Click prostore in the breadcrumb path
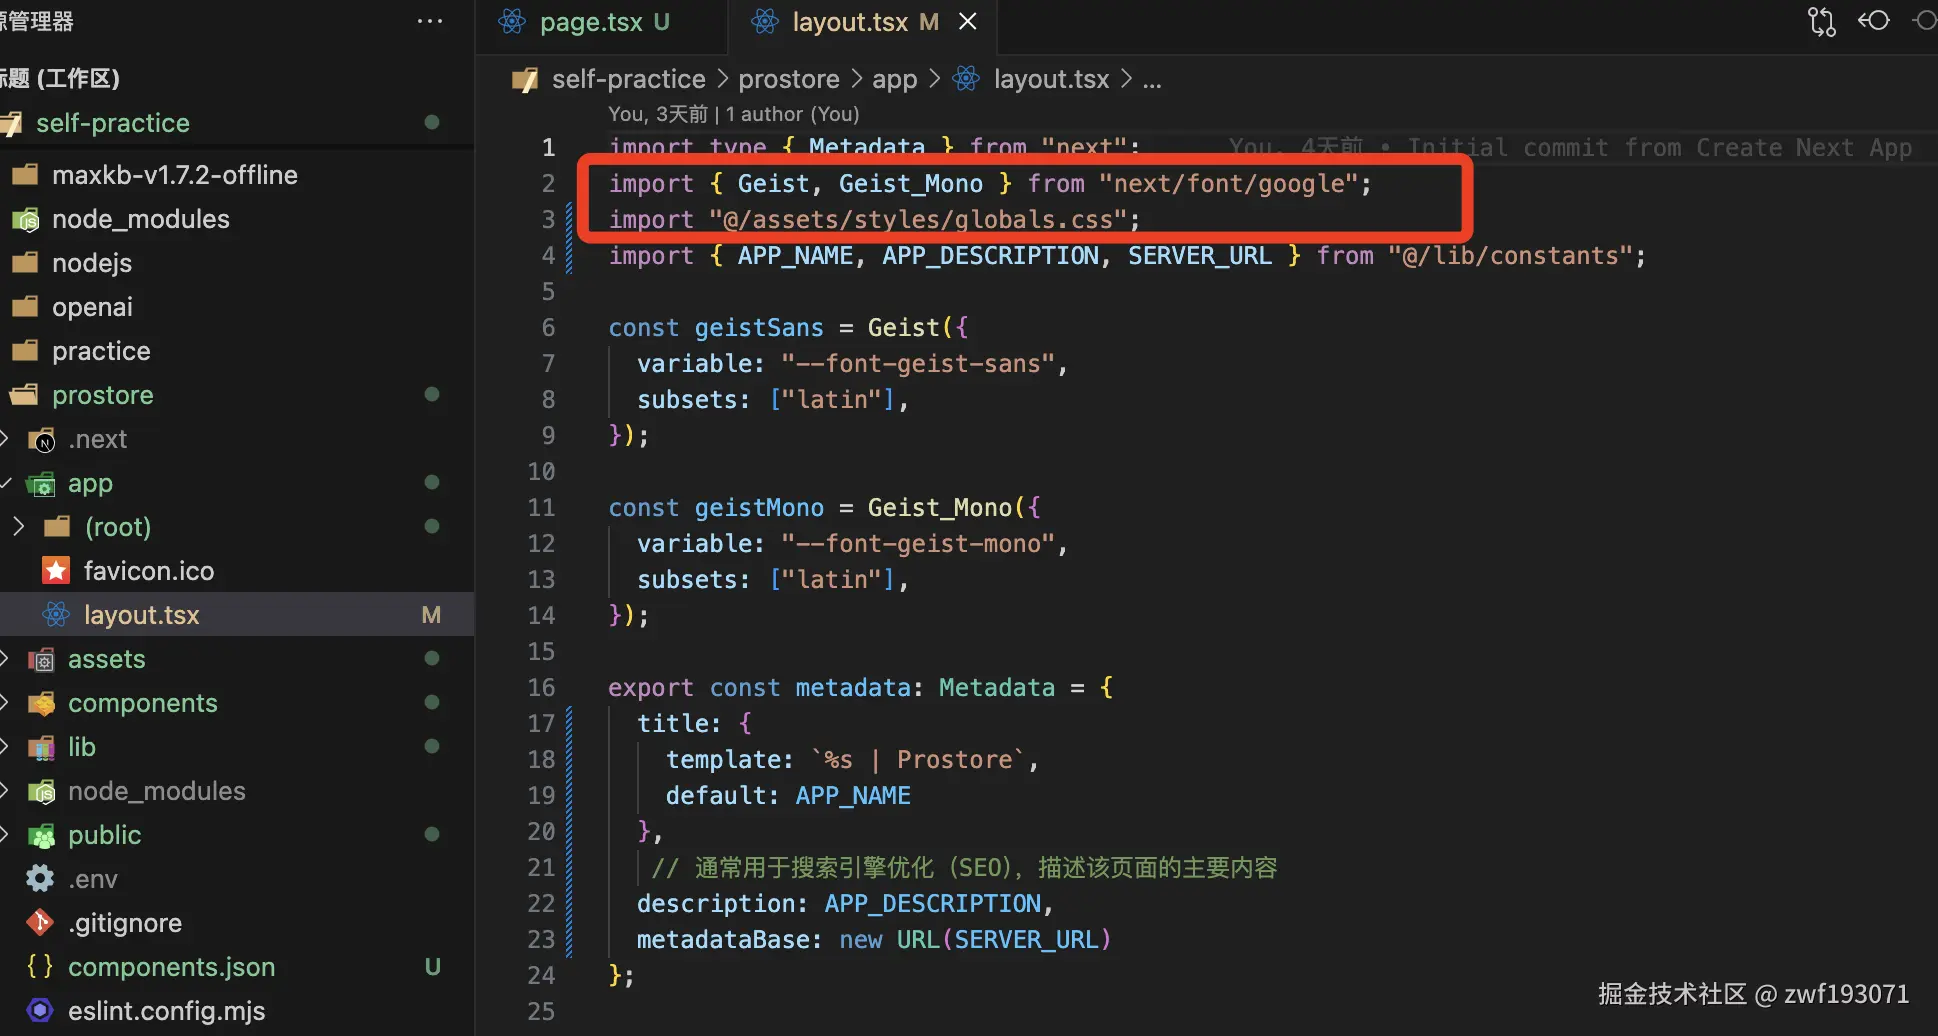Image resolution: width=1938 pixels, height=1036 pixels. coord(789,79)
